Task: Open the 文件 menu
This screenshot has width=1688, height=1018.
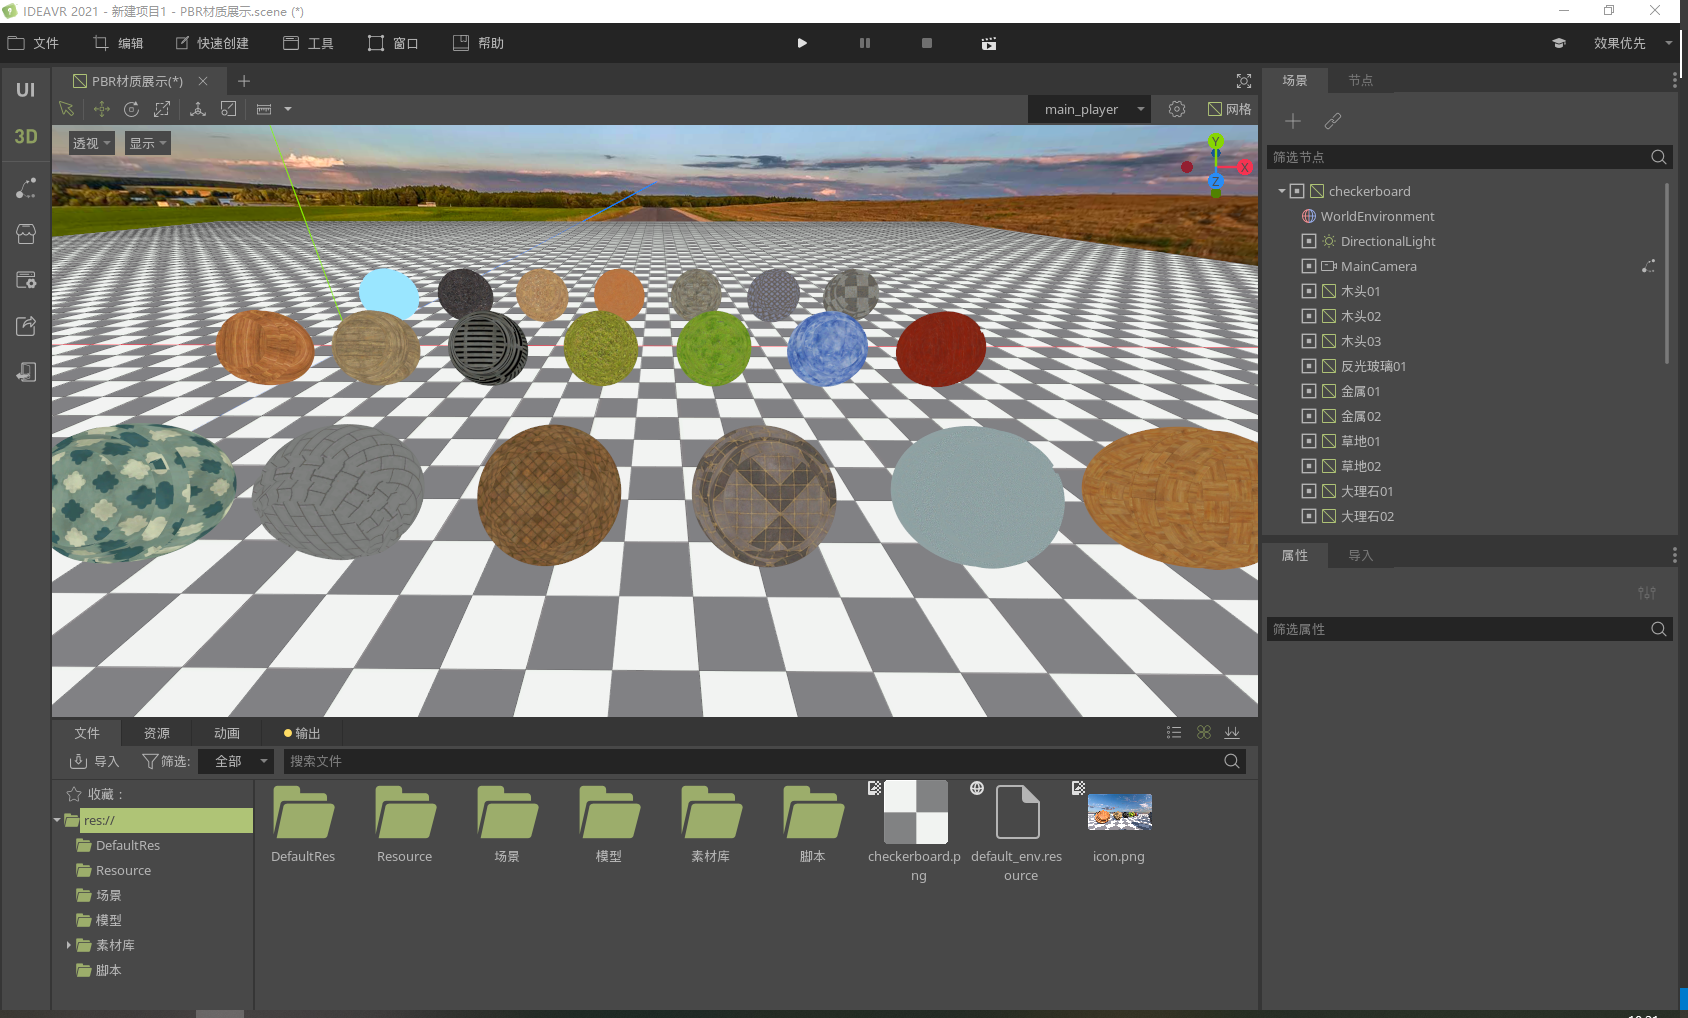Action: (x=33, y=43)
